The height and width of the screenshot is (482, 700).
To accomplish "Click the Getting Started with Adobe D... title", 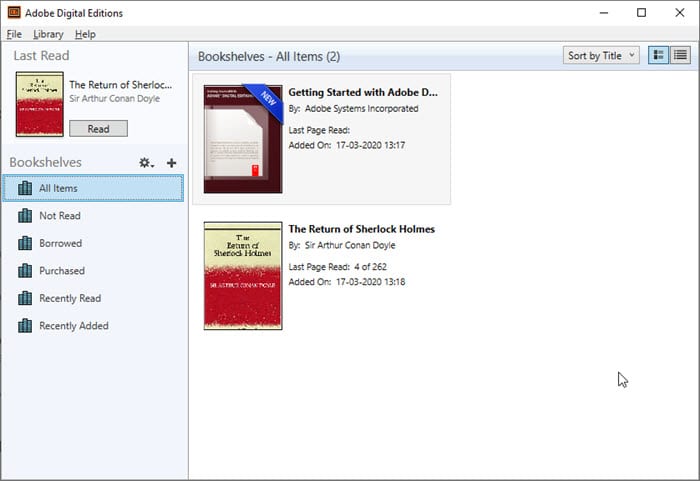I will tap(363, 92).
